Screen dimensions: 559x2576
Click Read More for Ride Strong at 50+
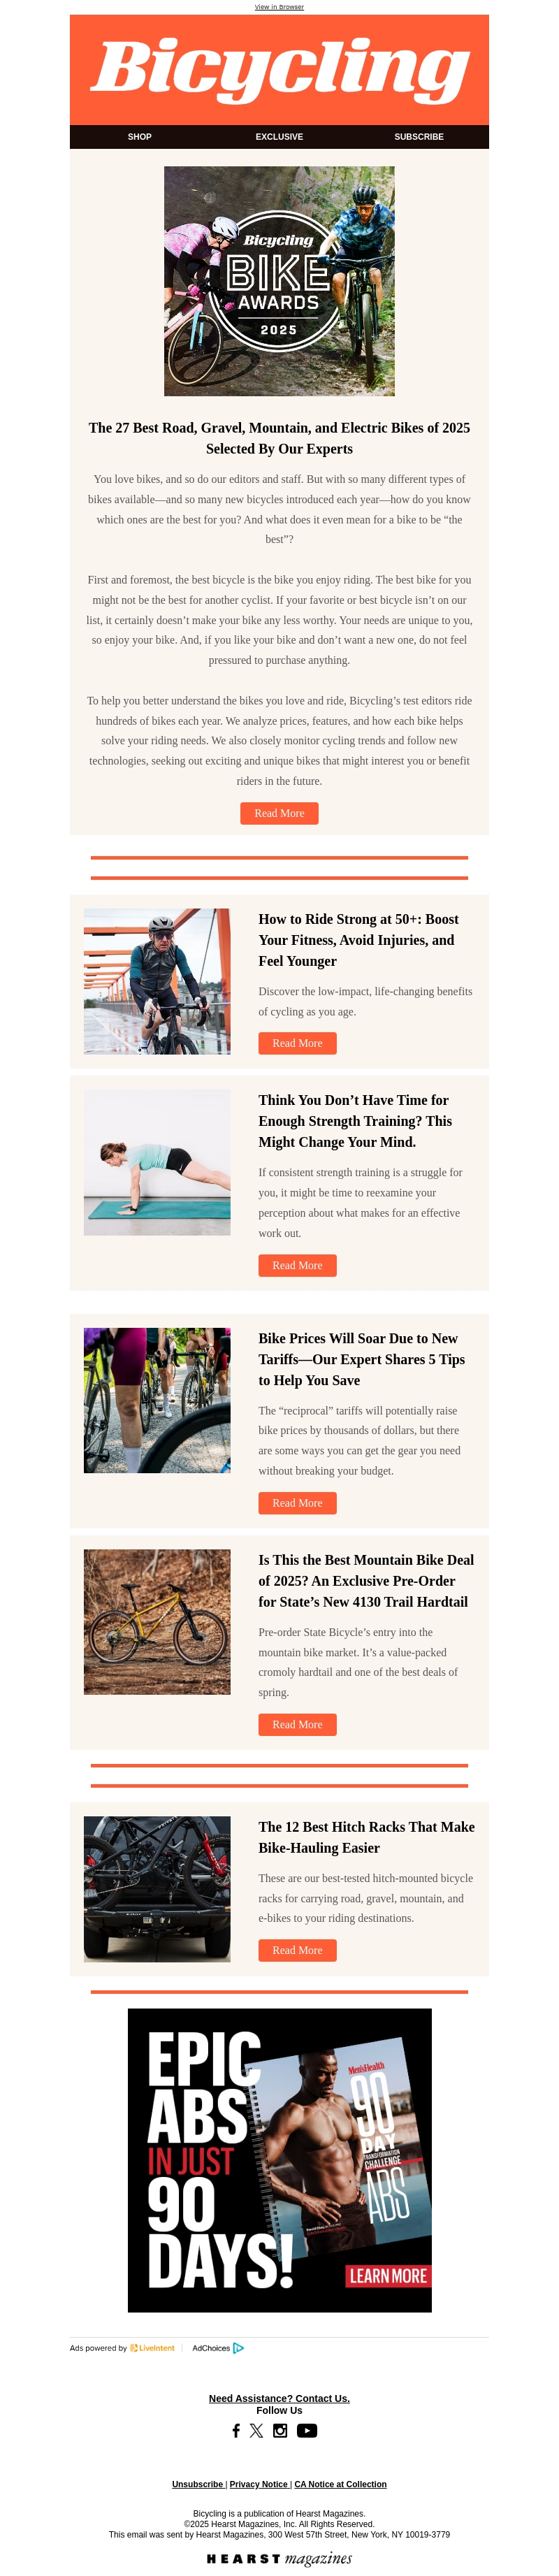coord(297,1043)
